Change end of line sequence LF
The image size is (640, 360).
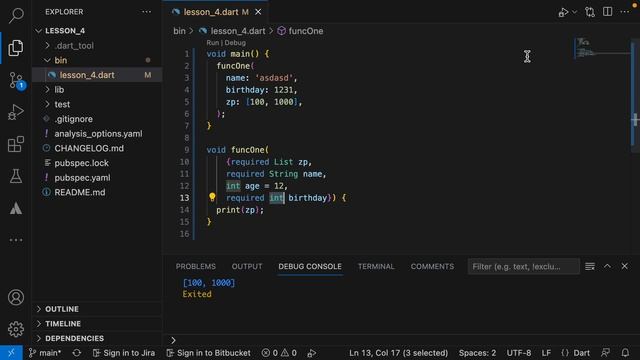(x=546, y=353)
